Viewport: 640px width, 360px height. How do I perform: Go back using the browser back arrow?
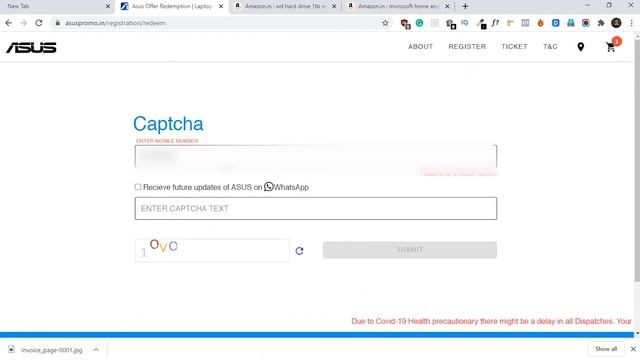(9, 23)
